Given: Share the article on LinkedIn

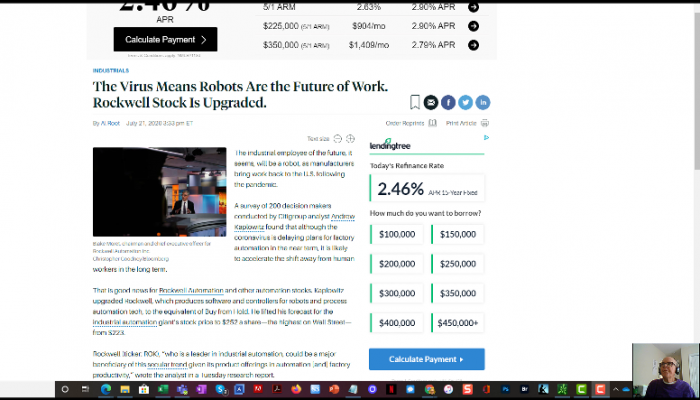Looking at the screenshot, I should [x=483, y=102].
